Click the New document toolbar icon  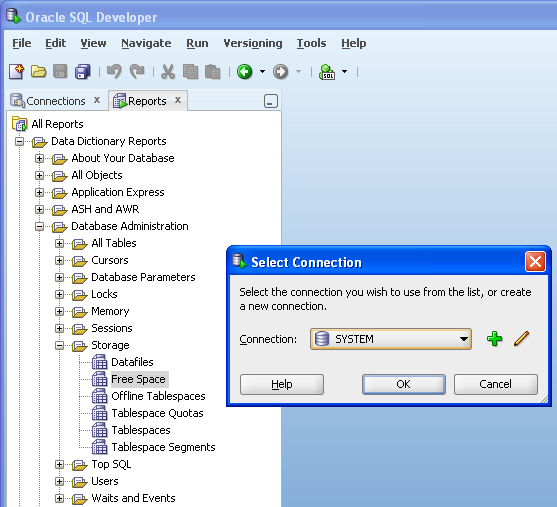[16, 72]
